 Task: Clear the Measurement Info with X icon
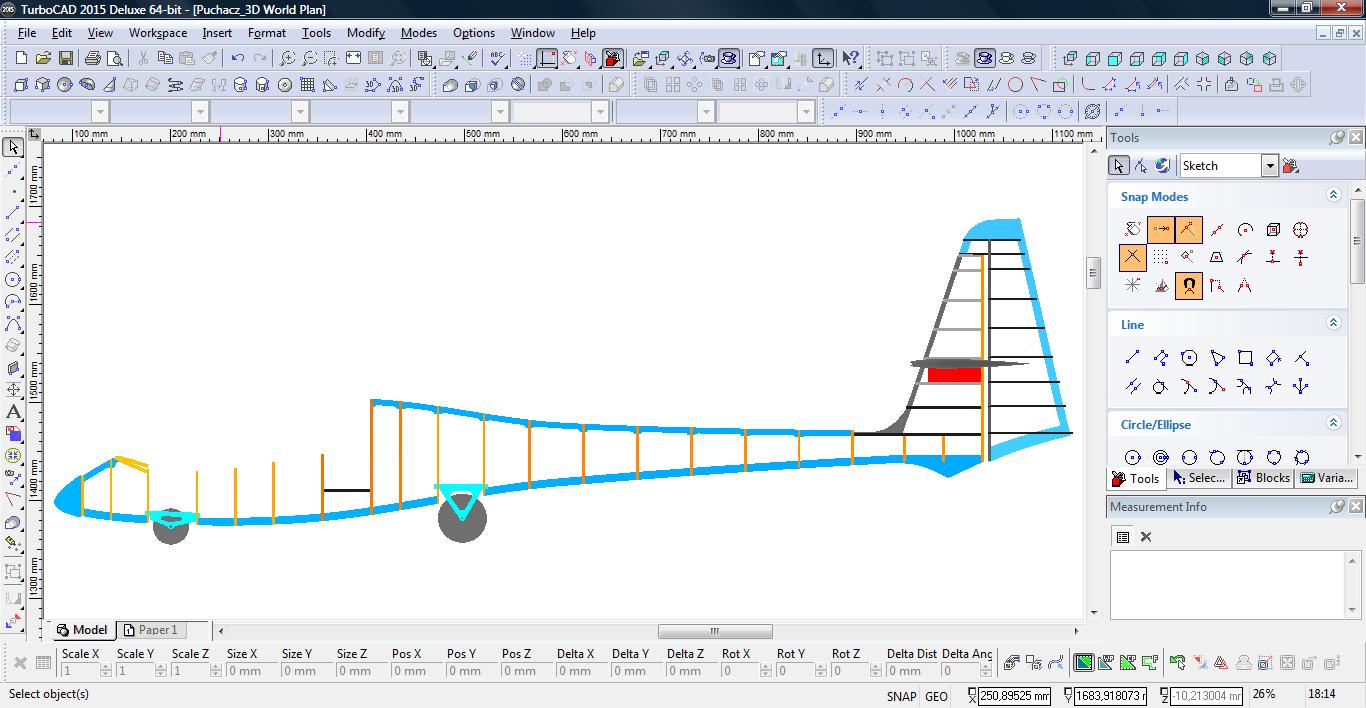coord(1146,537)
